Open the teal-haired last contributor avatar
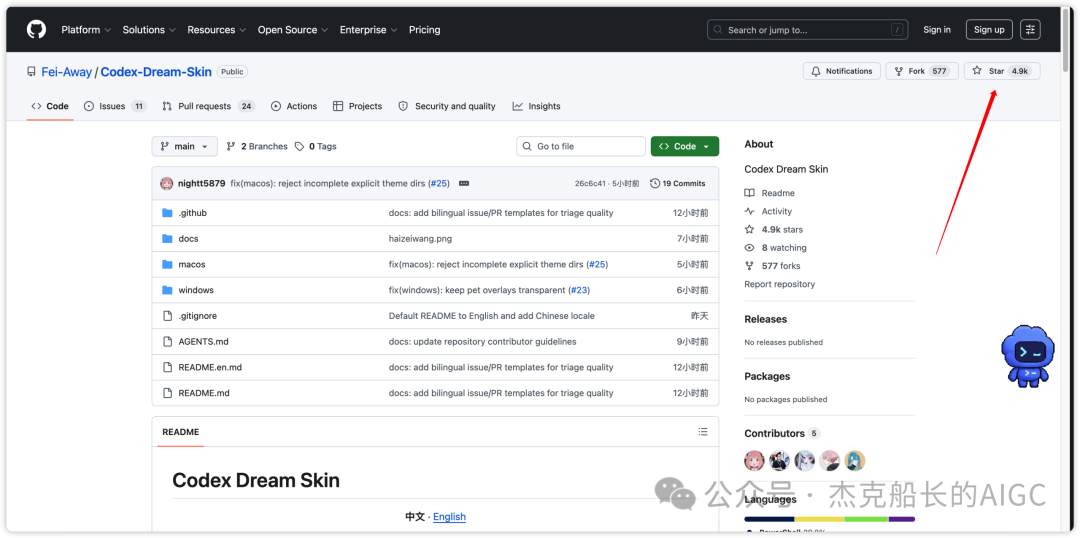Viewport: 1080px width, 538px height. tap(855, 460)
